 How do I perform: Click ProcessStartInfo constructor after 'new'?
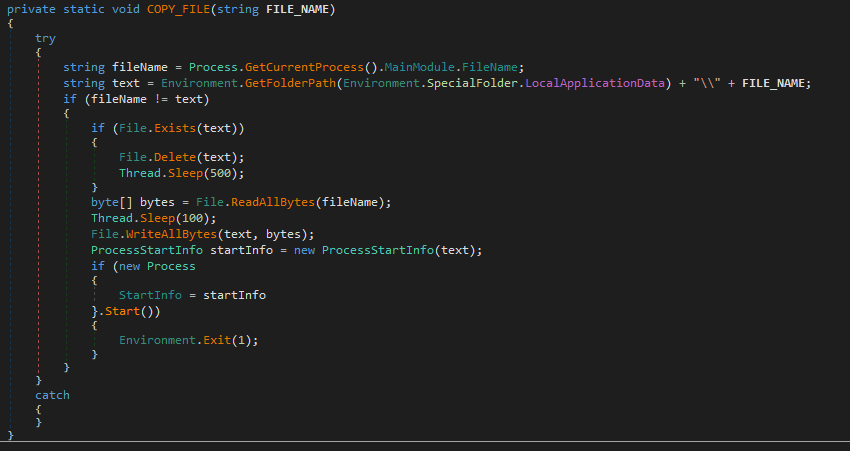[378, 250]
